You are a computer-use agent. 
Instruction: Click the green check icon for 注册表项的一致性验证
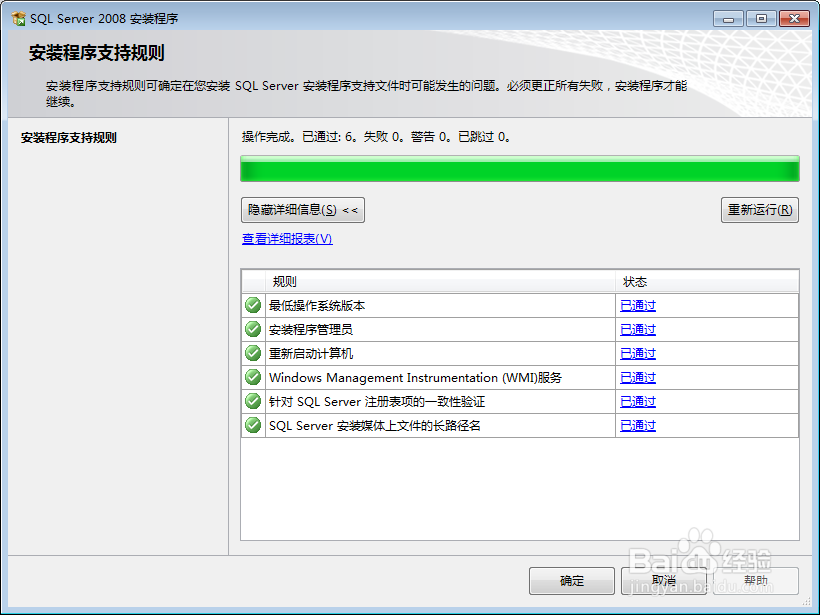253,401
